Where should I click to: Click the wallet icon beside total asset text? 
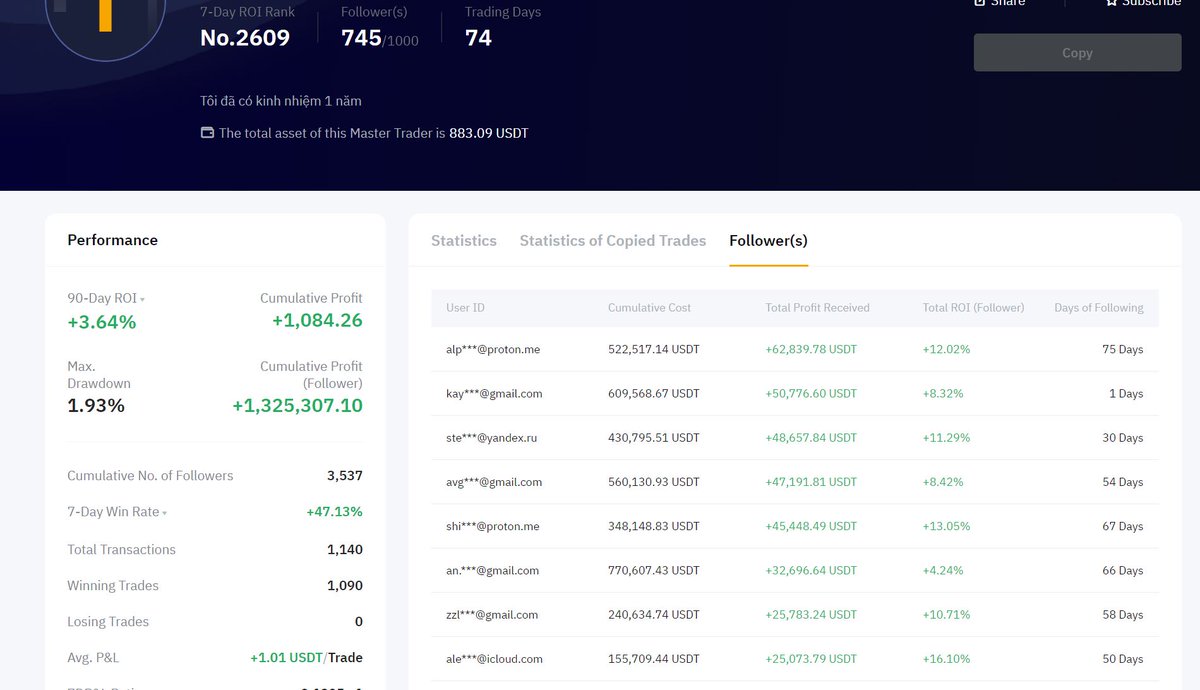206,131
